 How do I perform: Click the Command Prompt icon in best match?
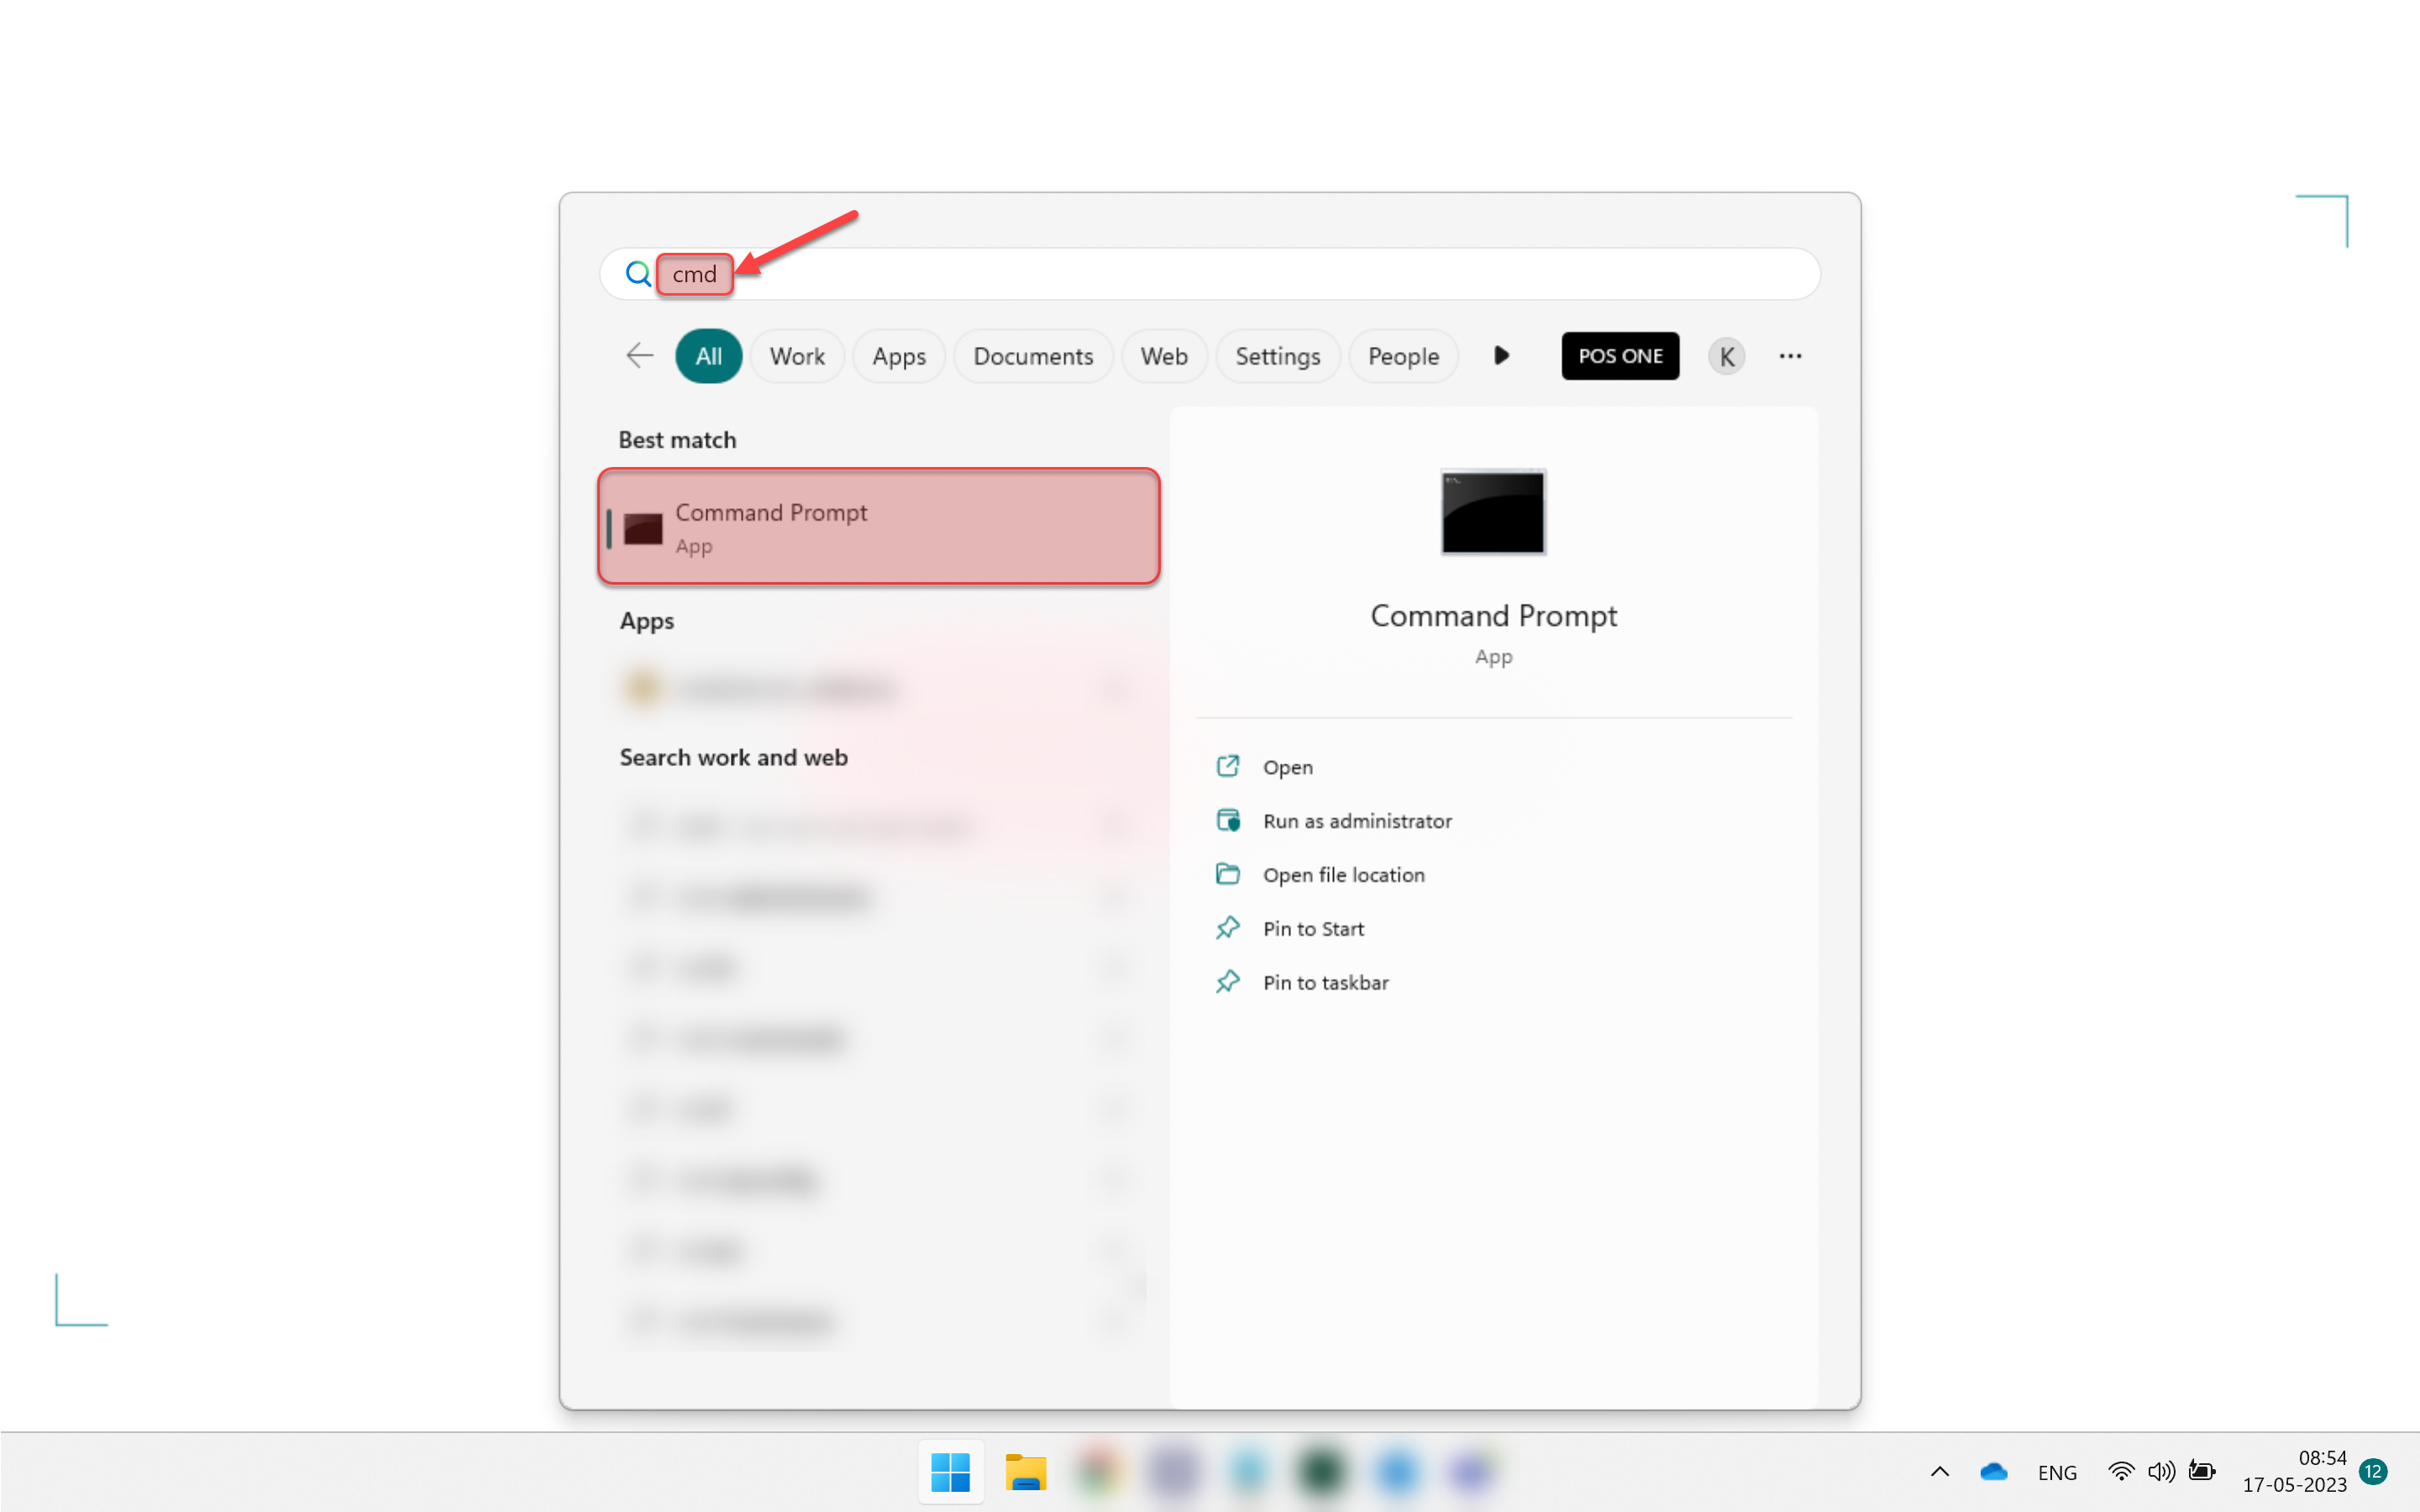(x=643, y=528)
